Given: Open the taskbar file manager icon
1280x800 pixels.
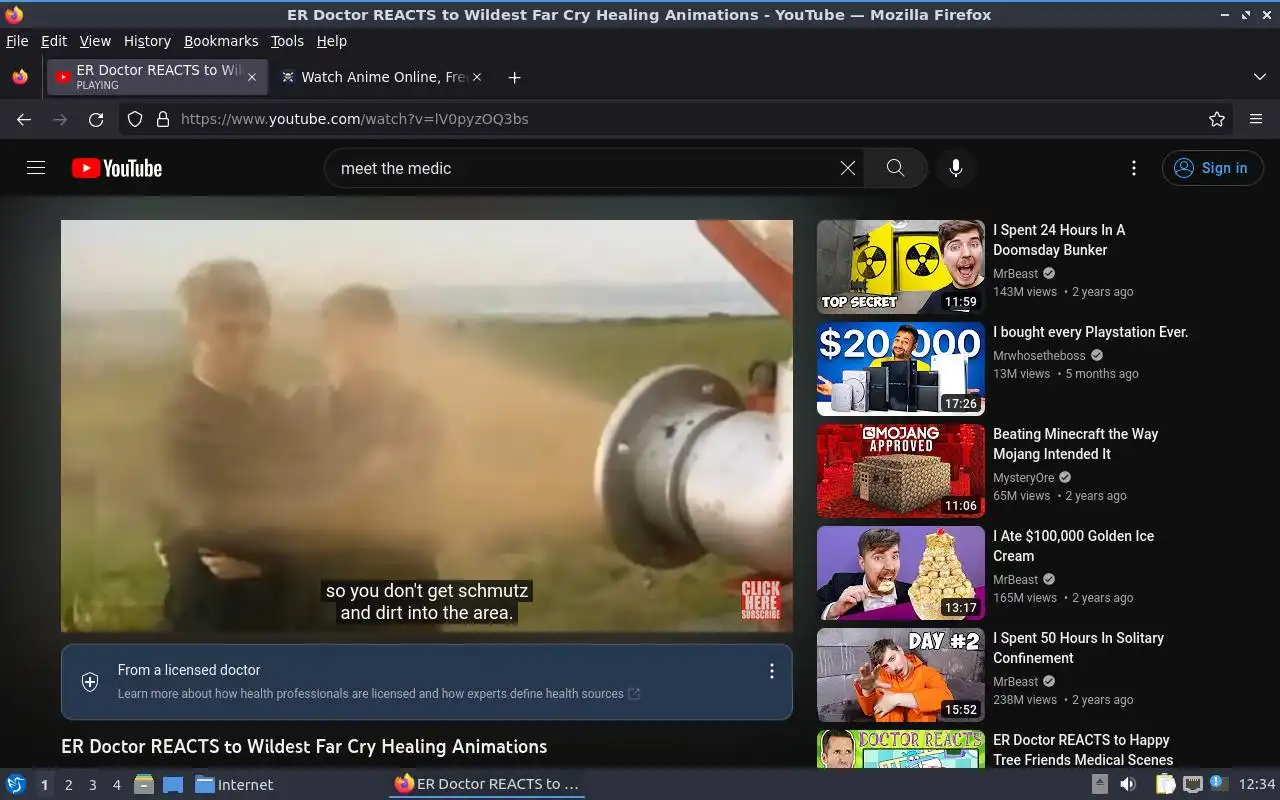Looking at the screenshot, I should click(x=144, y=784).
